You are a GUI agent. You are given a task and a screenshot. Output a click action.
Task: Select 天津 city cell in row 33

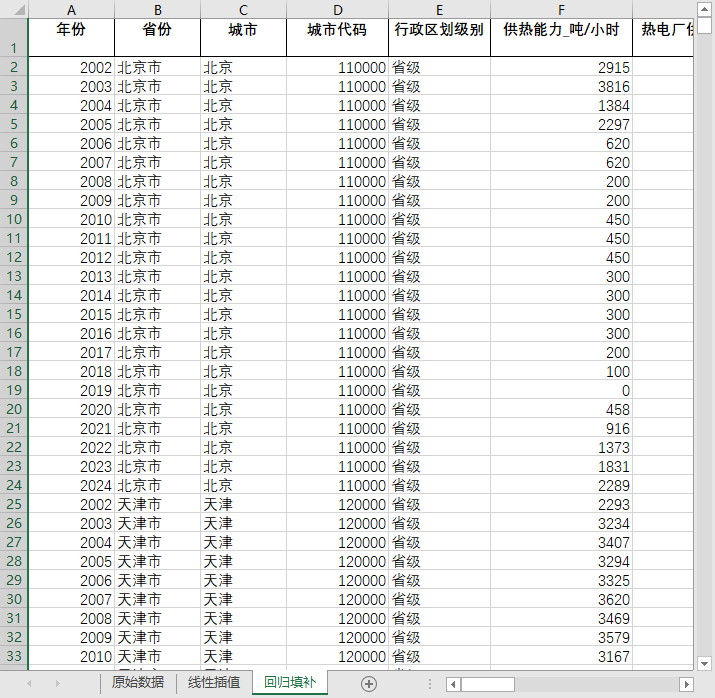[243, 657]
